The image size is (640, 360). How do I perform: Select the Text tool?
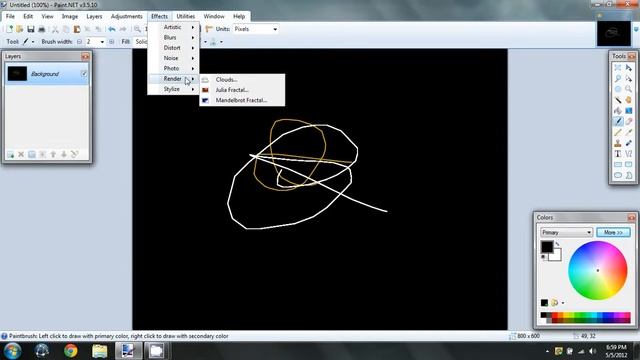[618, 154]
